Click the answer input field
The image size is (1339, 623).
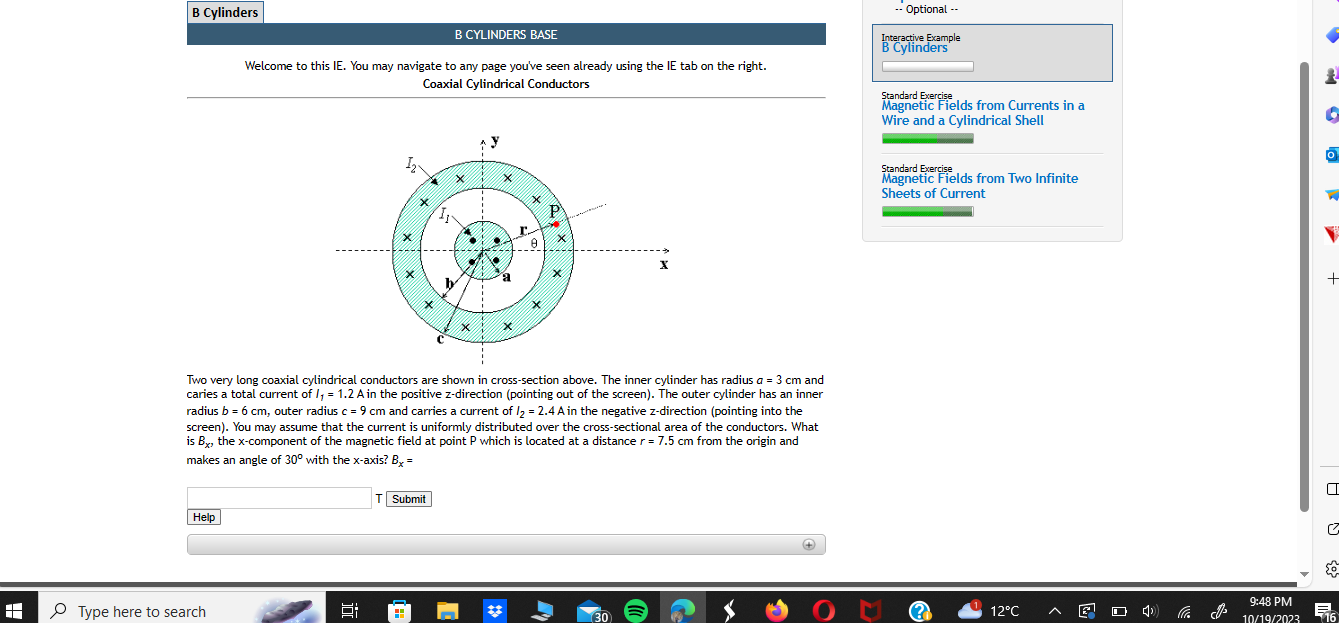pos(278,497)
